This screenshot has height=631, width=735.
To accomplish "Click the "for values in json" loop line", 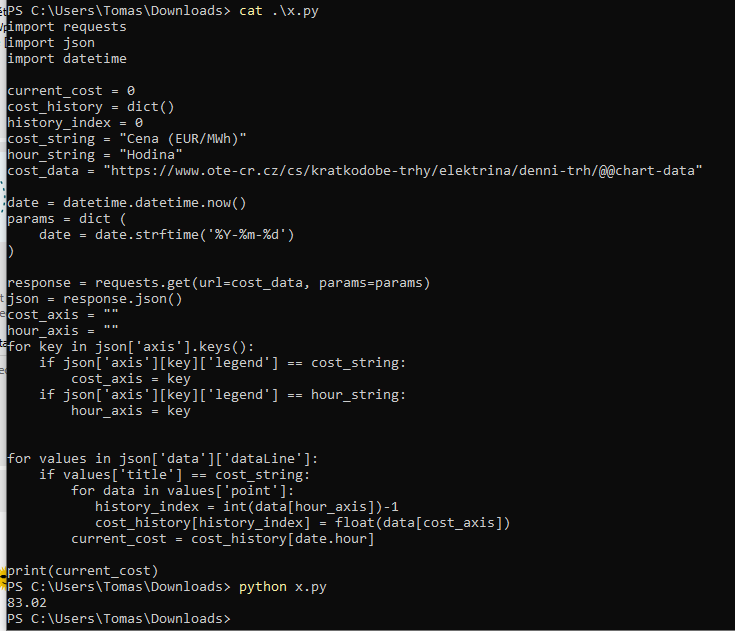I will click(x=163, y=459).
